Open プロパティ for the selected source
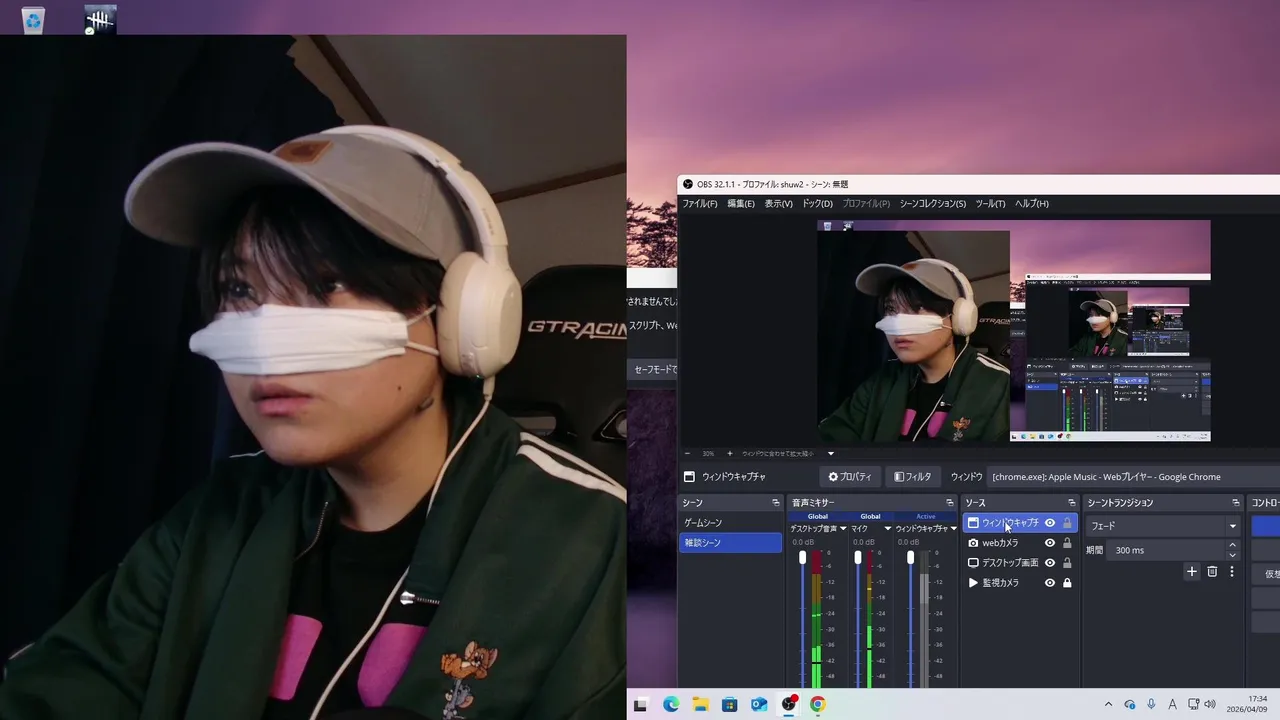This screenshot has height=720, width=1280. tap(850, 477)
